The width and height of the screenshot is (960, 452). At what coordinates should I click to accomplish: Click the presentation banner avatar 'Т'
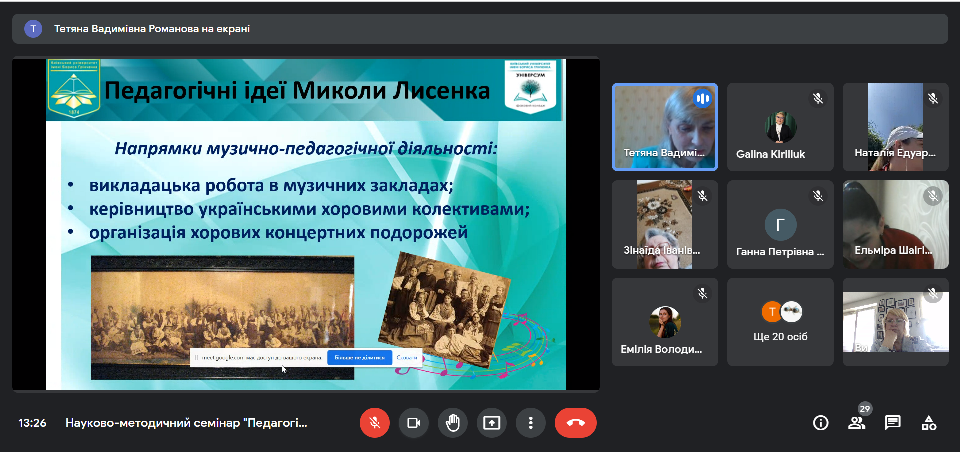(33, 29)
